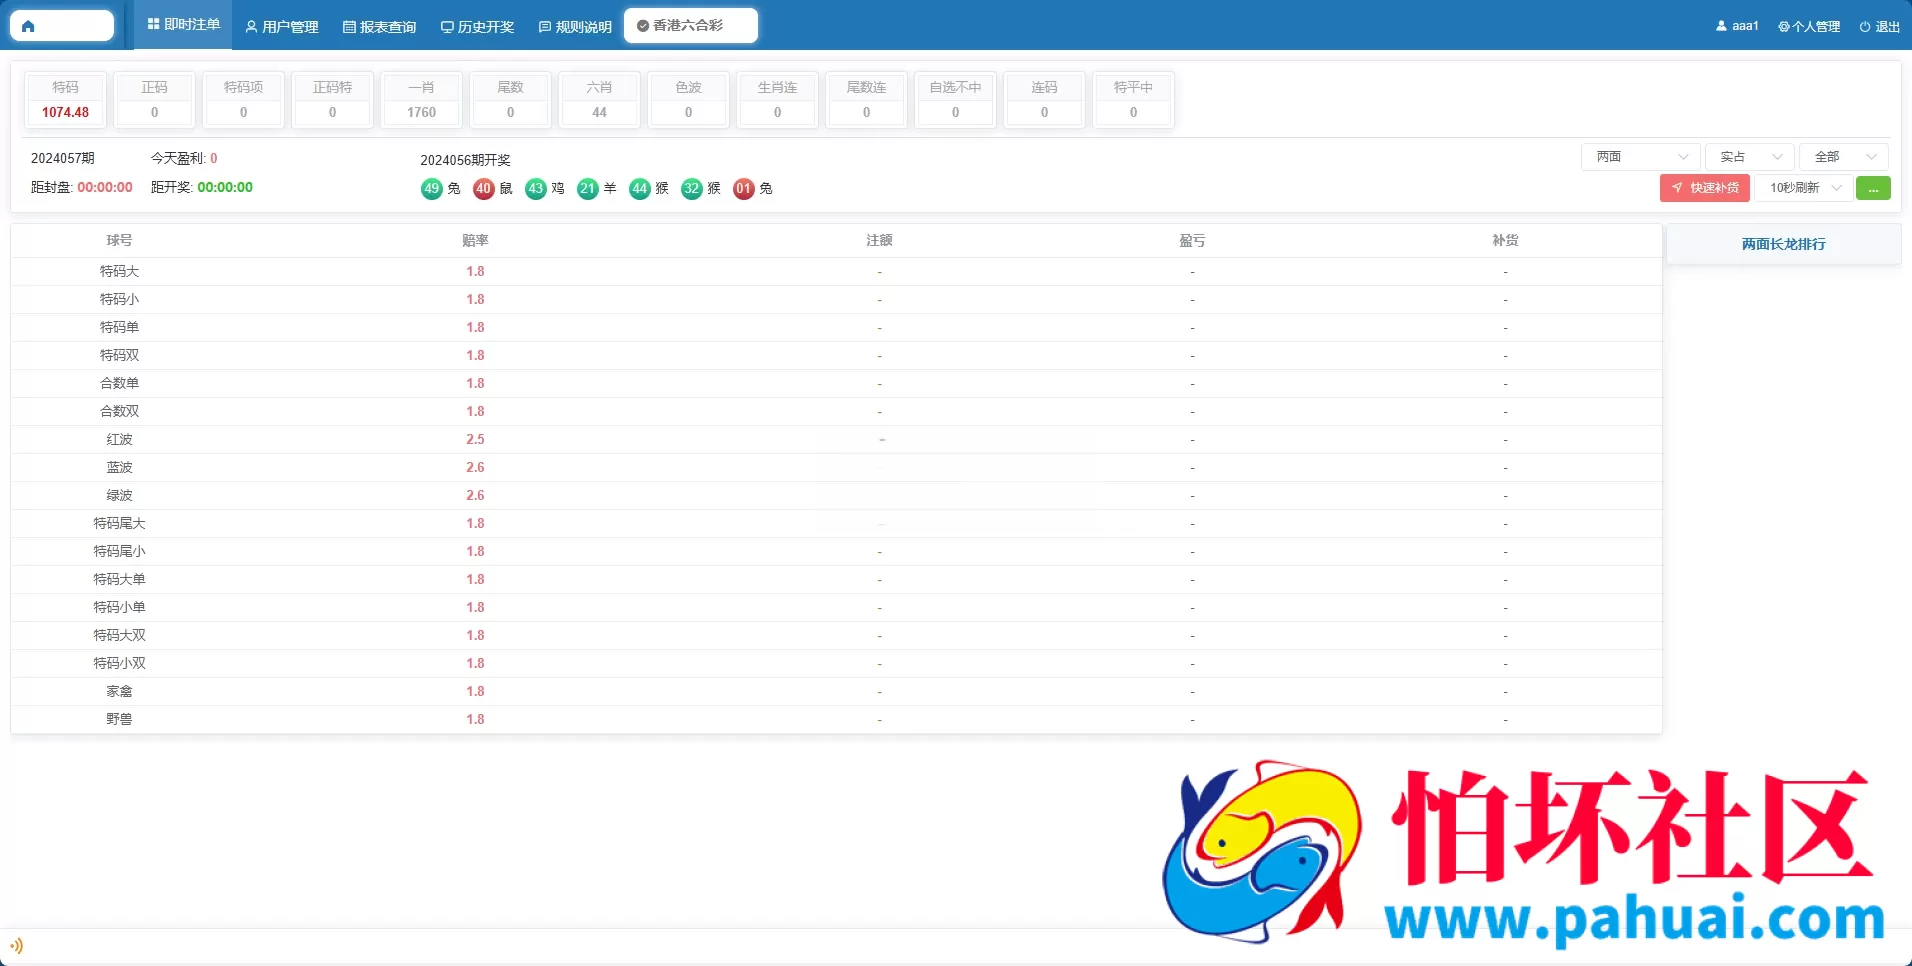The image size is (1912, 966).
Task: Click the 特码尾小 row
Action: click(836, 552)
